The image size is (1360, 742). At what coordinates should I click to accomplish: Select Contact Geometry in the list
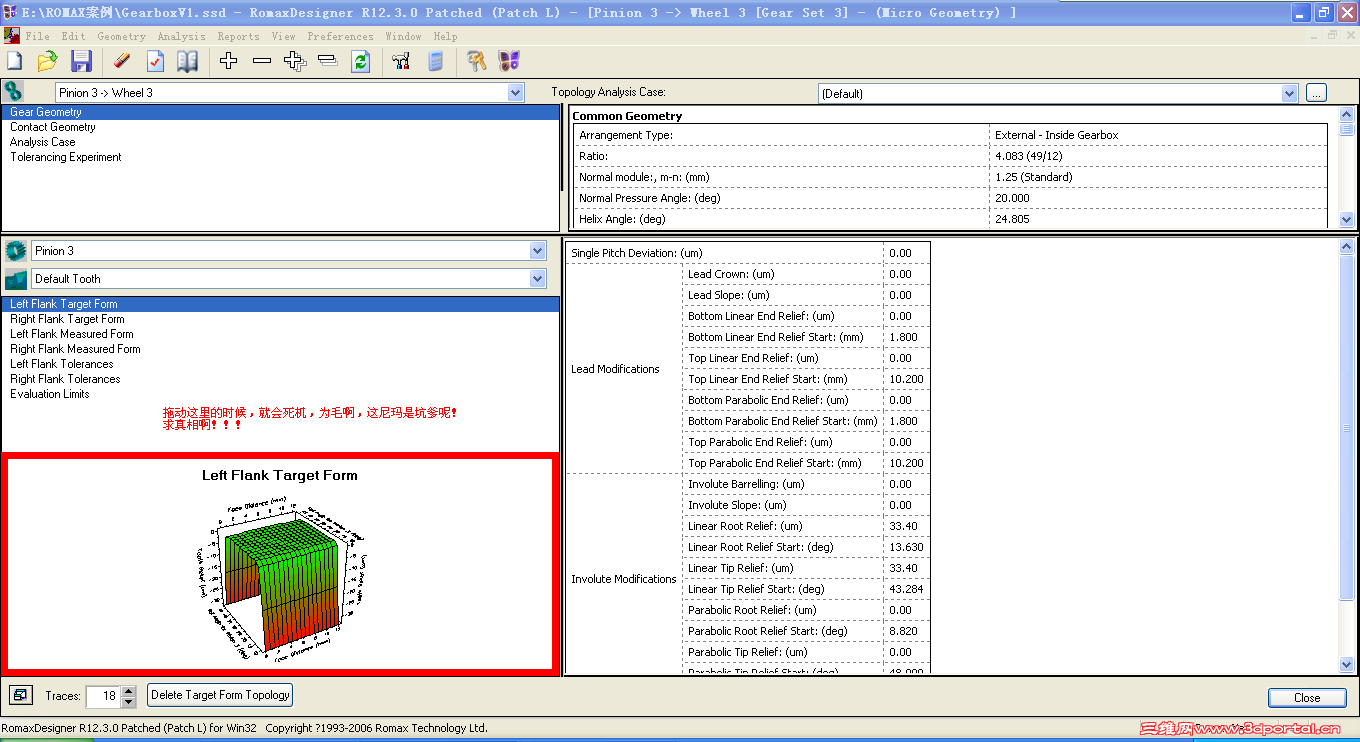coord(281,127)
